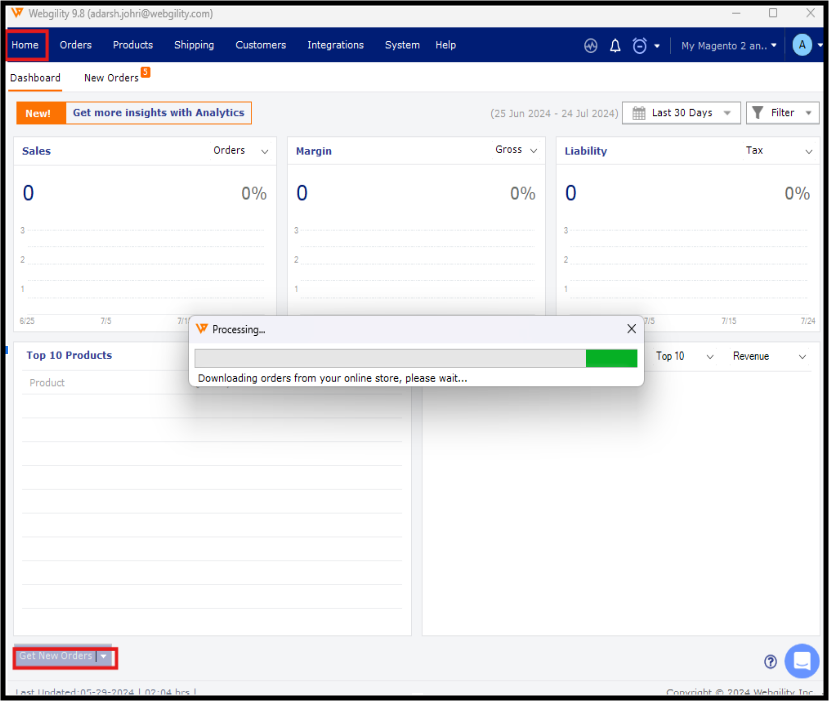Open the Top 10 dropdown
829x701 pixels.
click(x=685, y=356)
